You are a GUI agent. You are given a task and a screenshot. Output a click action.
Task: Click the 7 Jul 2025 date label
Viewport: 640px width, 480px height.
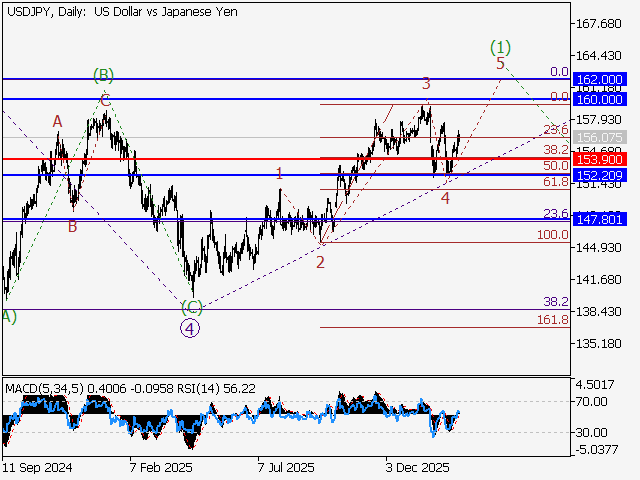(x=286, y=467)
